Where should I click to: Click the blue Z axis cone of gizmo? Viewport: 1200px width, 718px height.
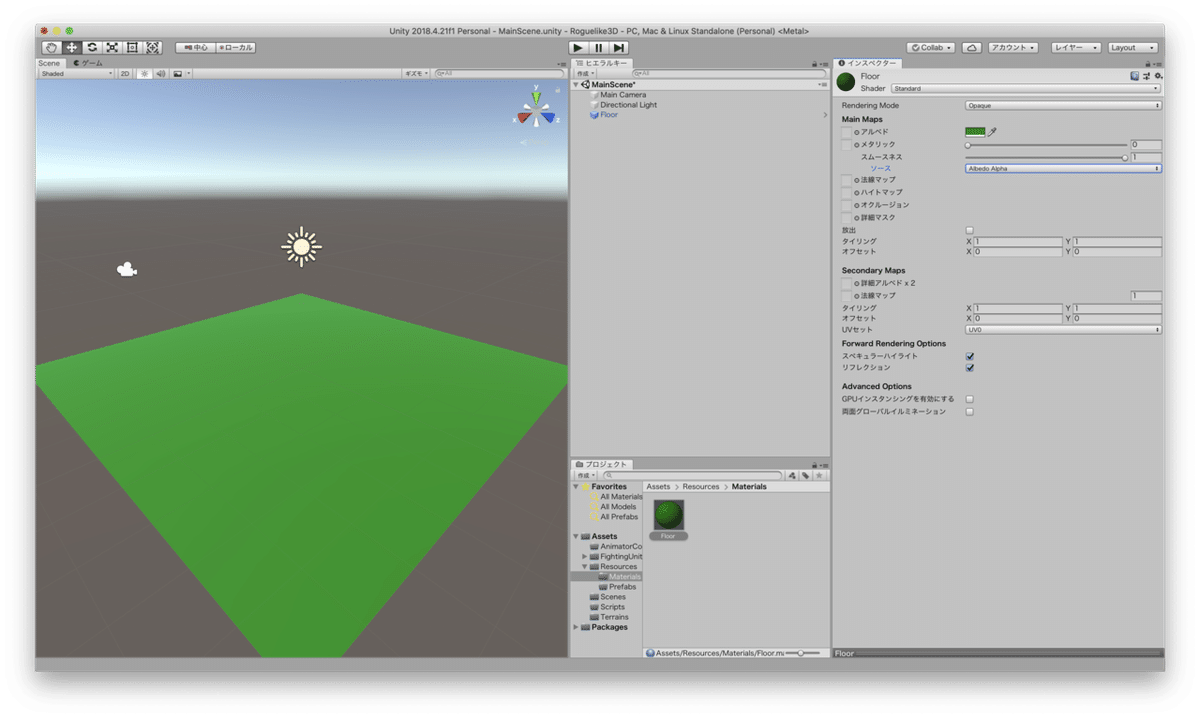point(549,117)
